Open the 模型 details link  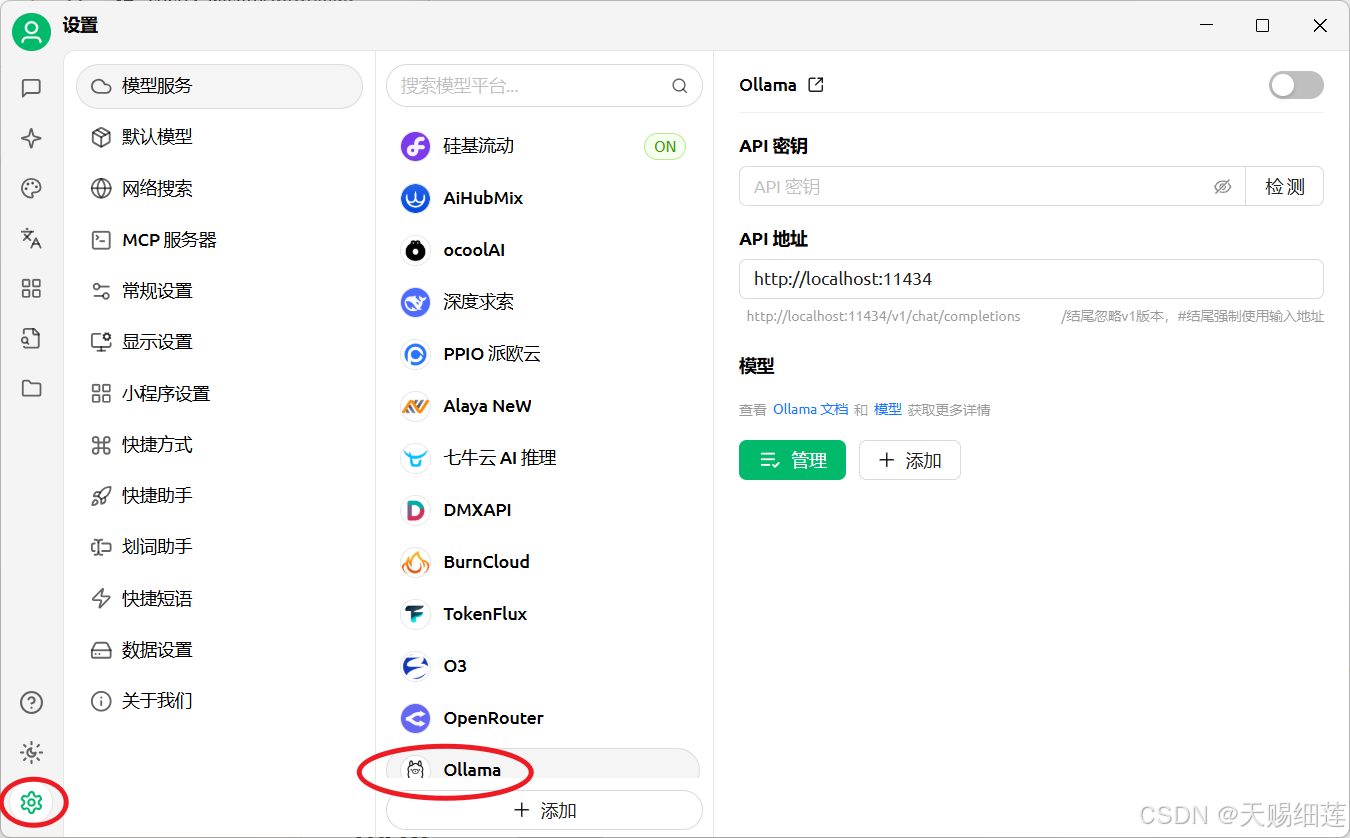coord(888,410)
